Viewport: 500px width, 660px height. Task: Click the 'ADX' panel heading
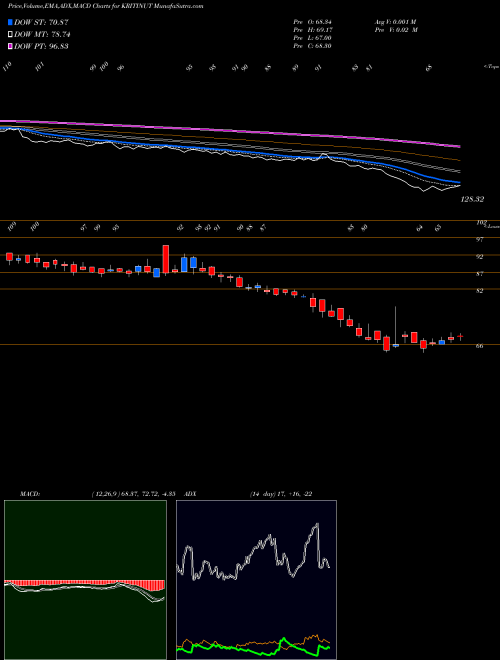(x=190, y=494)
